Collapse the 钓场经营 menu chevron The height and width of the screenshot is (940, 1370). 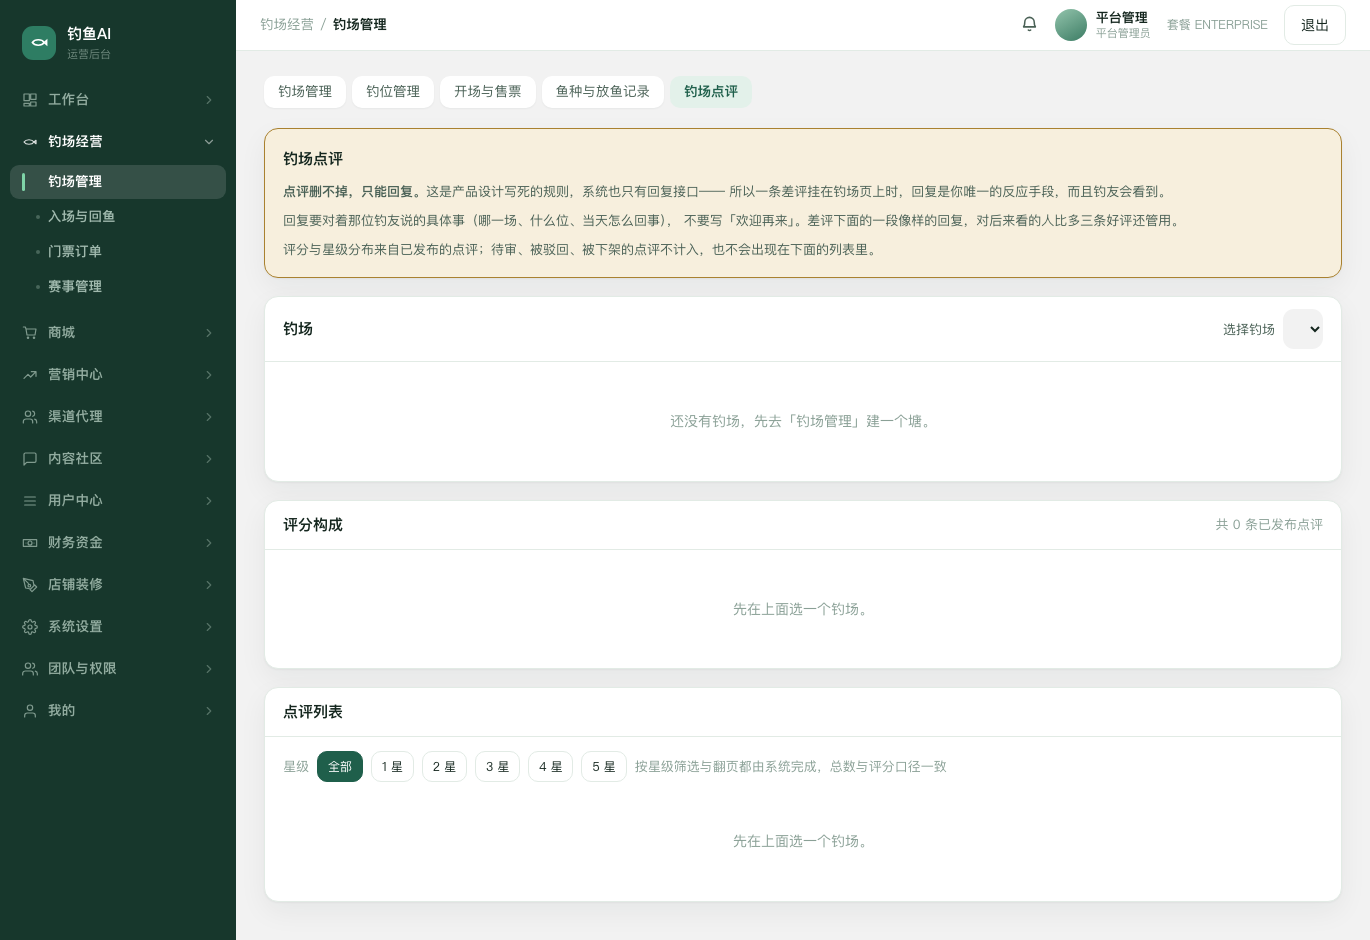click(x=209, y=142)
